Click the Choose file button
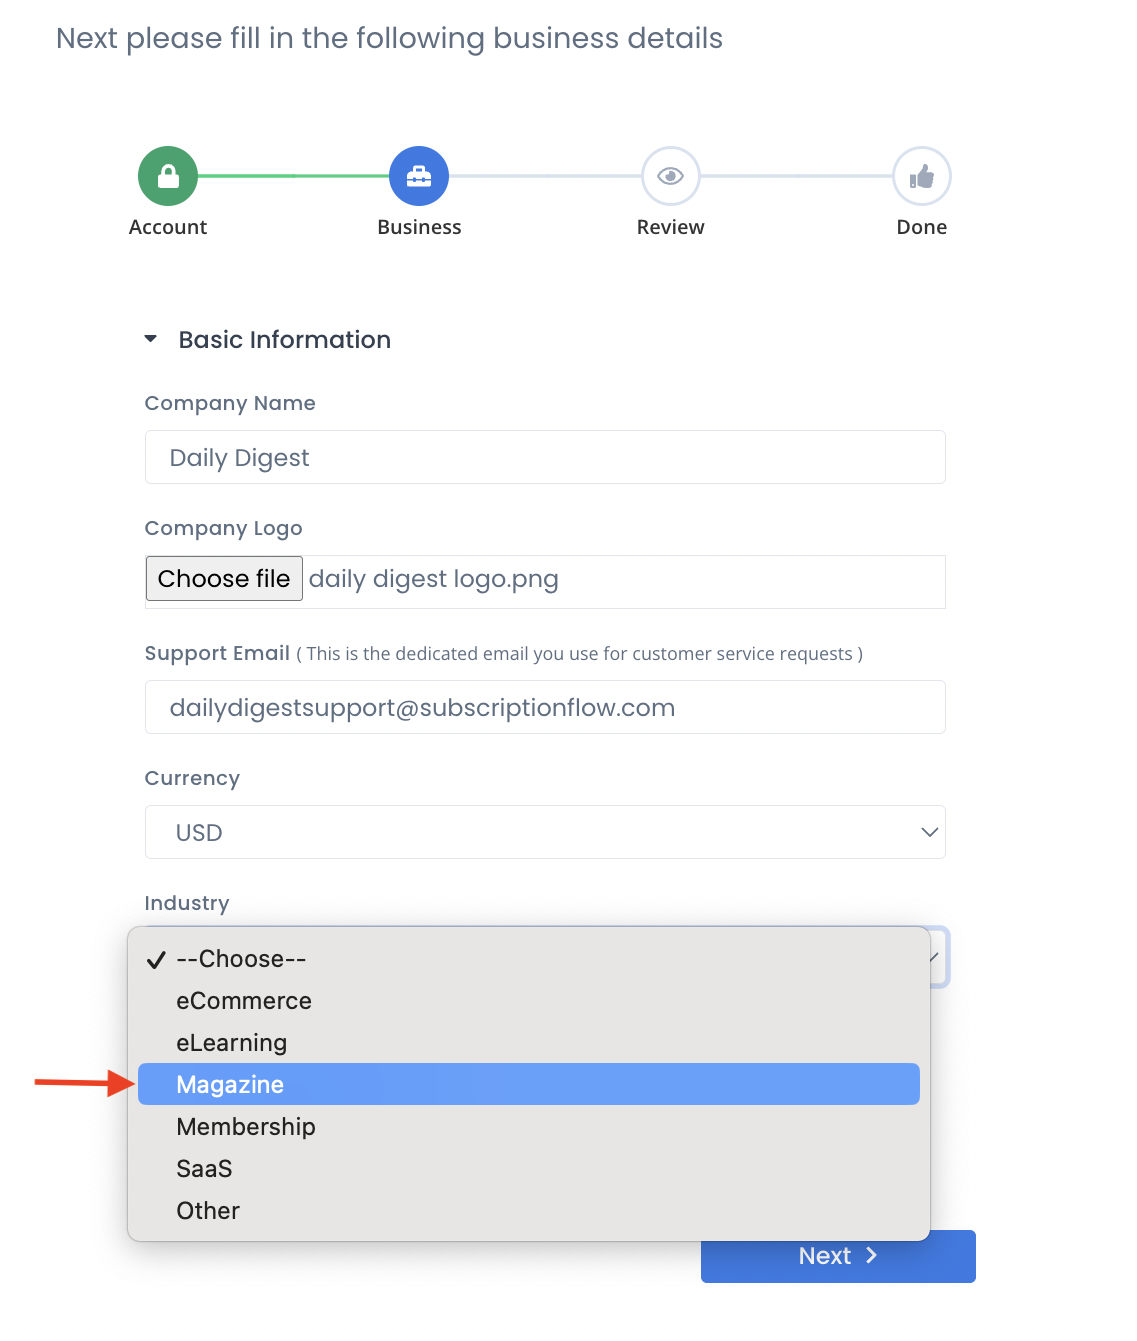Viewport: 1137px width, 1341px height. coord(224,578)
